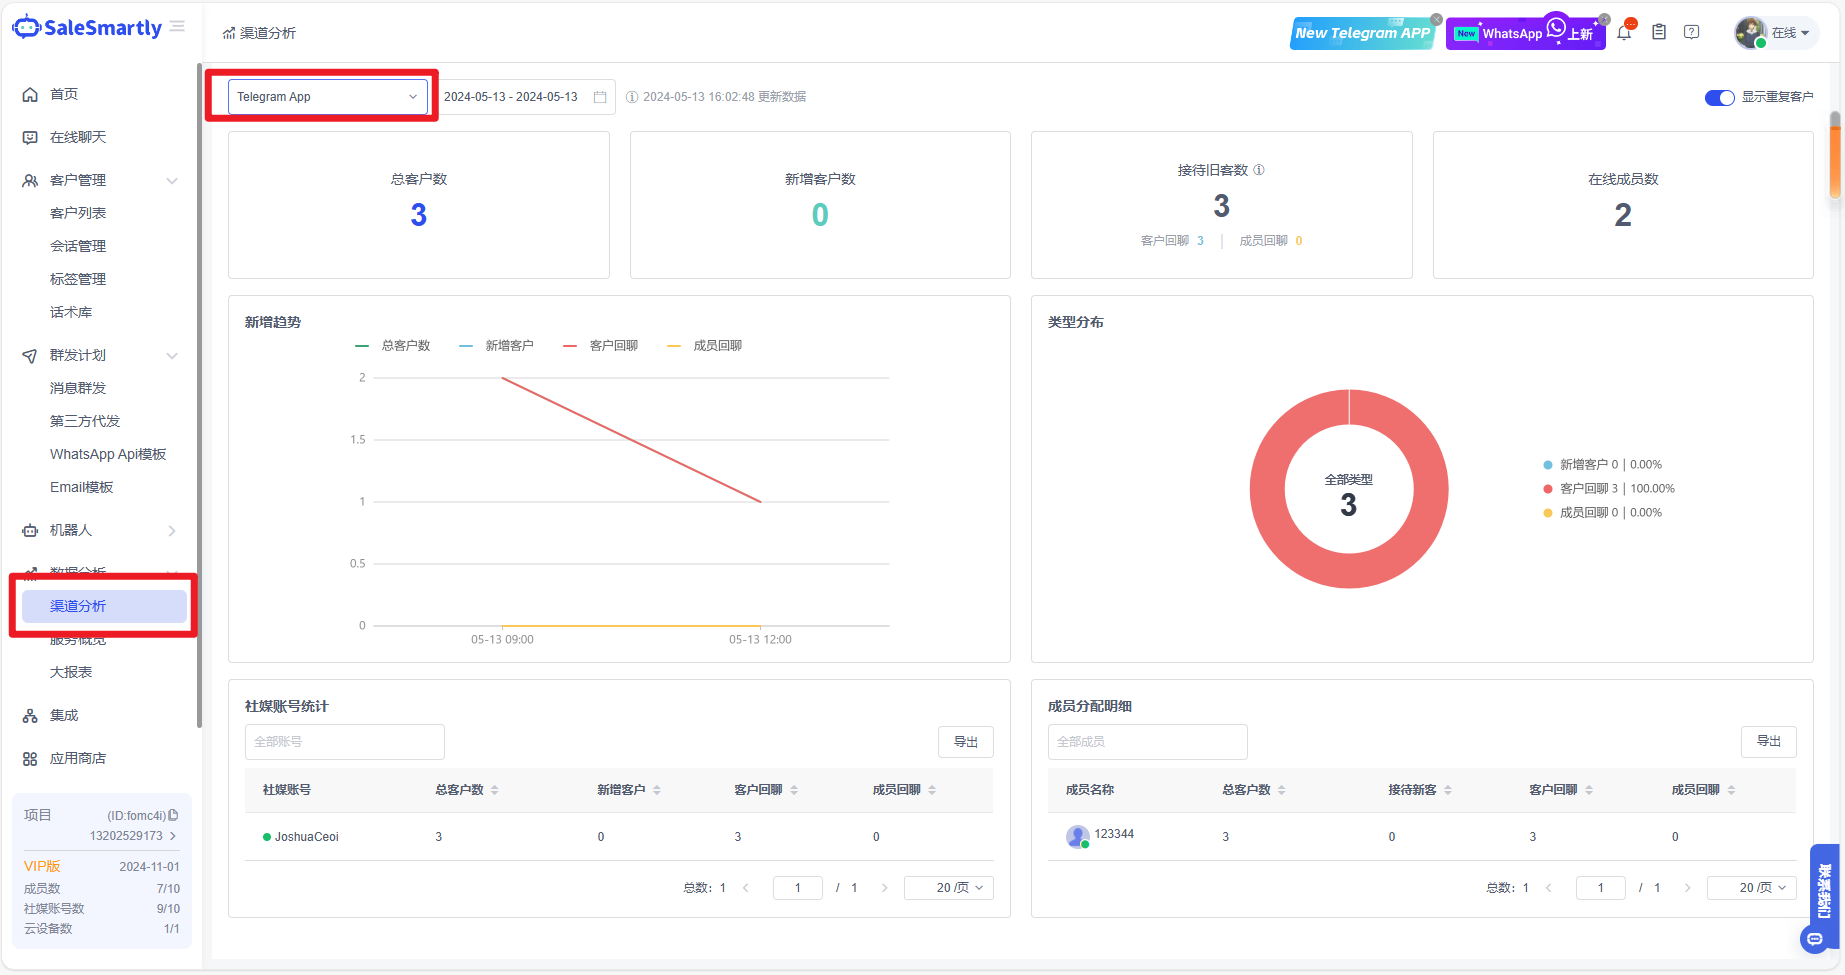Go to 大报表 in sidebar
The width and height of the screenshot is (1845, 975).
pos(71,672)
